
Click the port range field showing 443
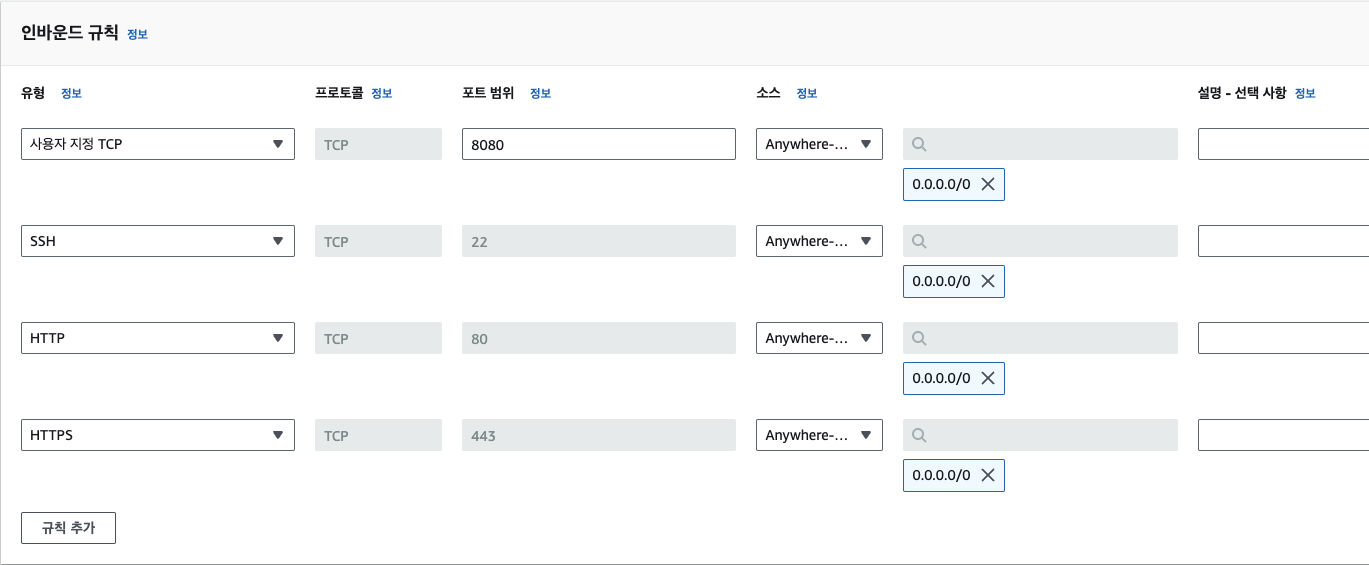598,435
